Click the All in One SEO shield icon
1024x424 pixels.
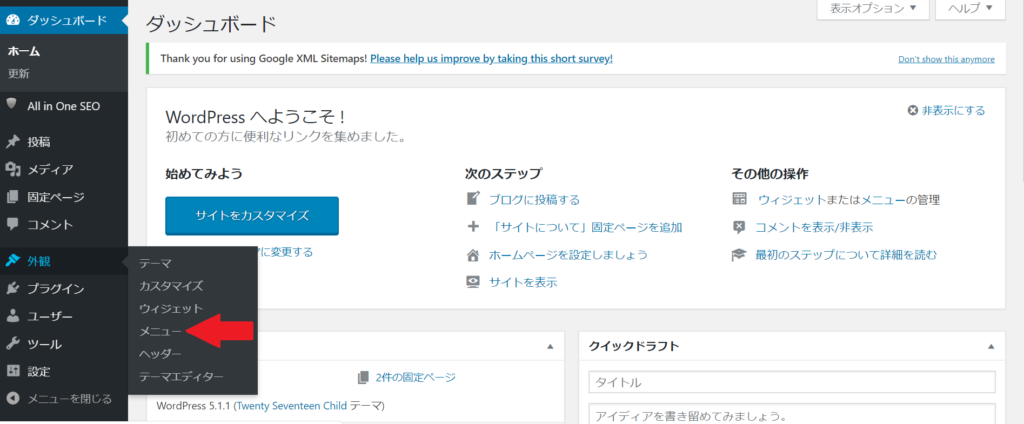tap(12, 105)
